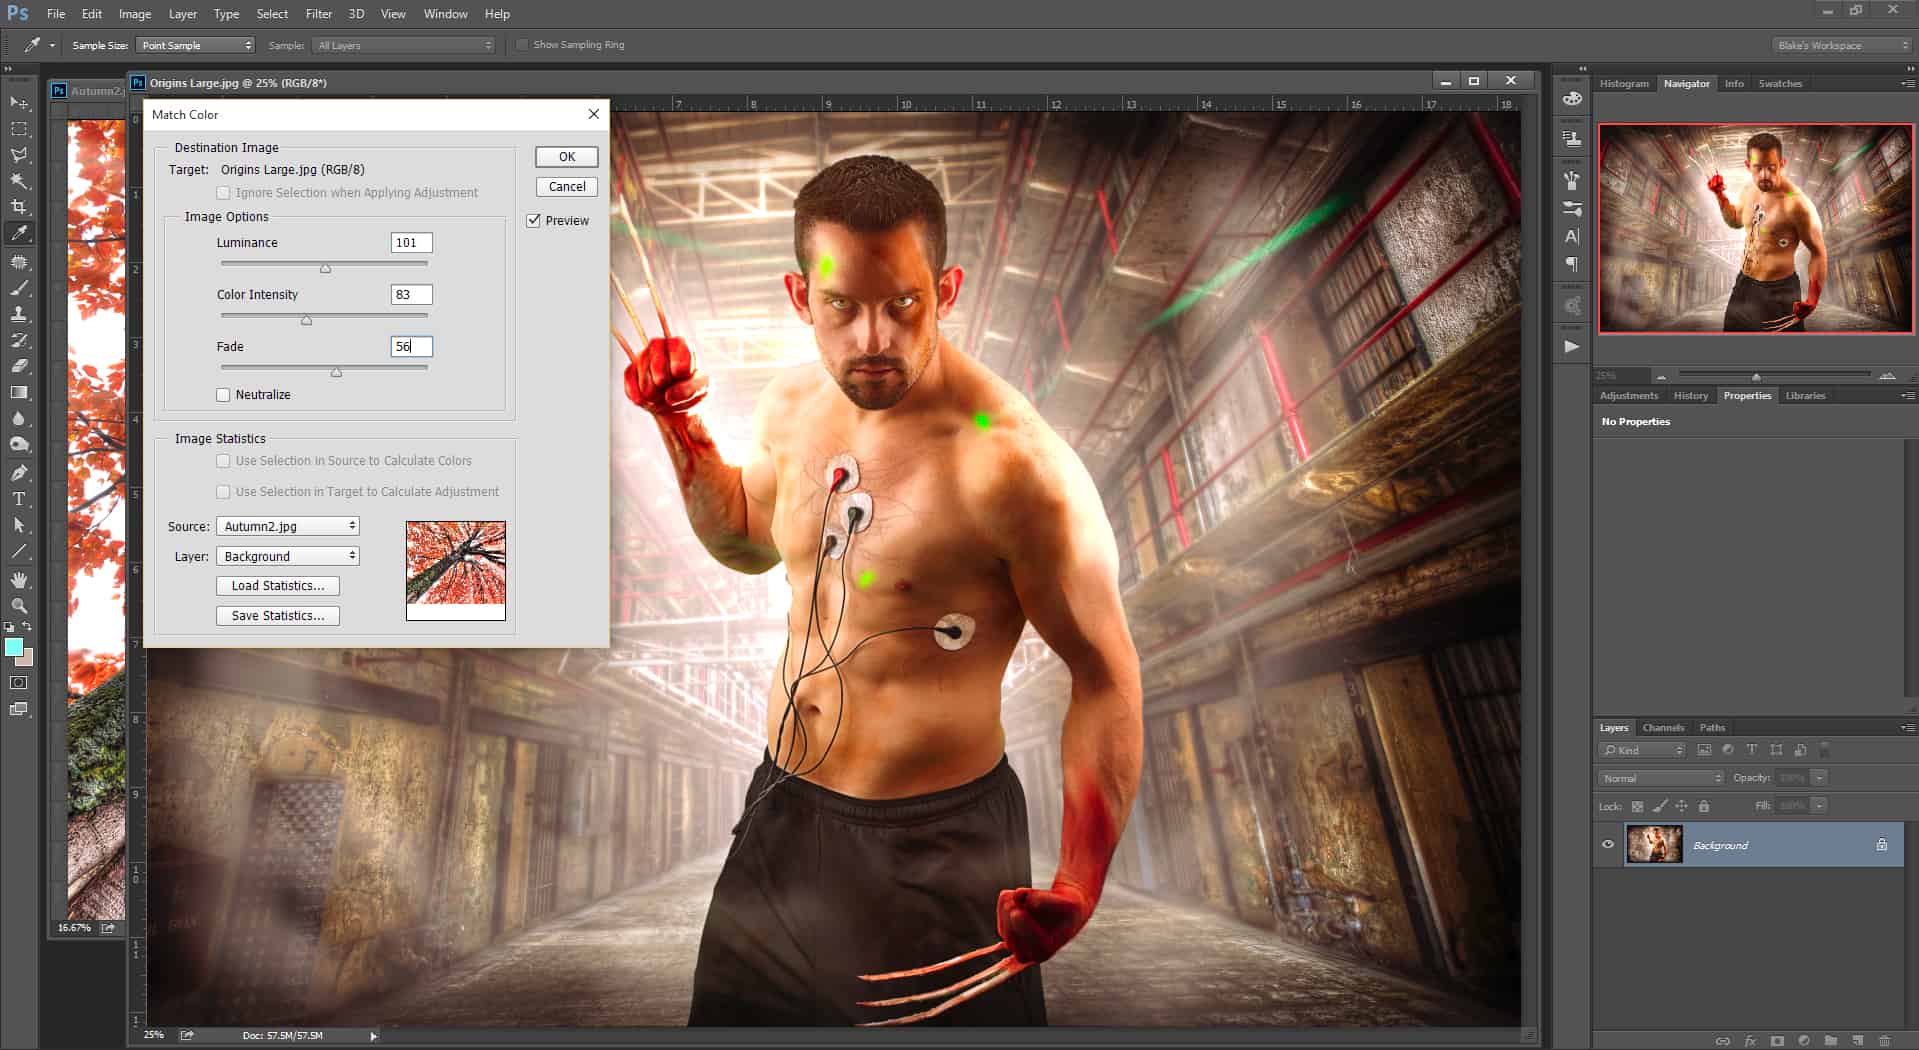
Task: Click OK in Match Color dialog
Action: click(x=567, y=157)
